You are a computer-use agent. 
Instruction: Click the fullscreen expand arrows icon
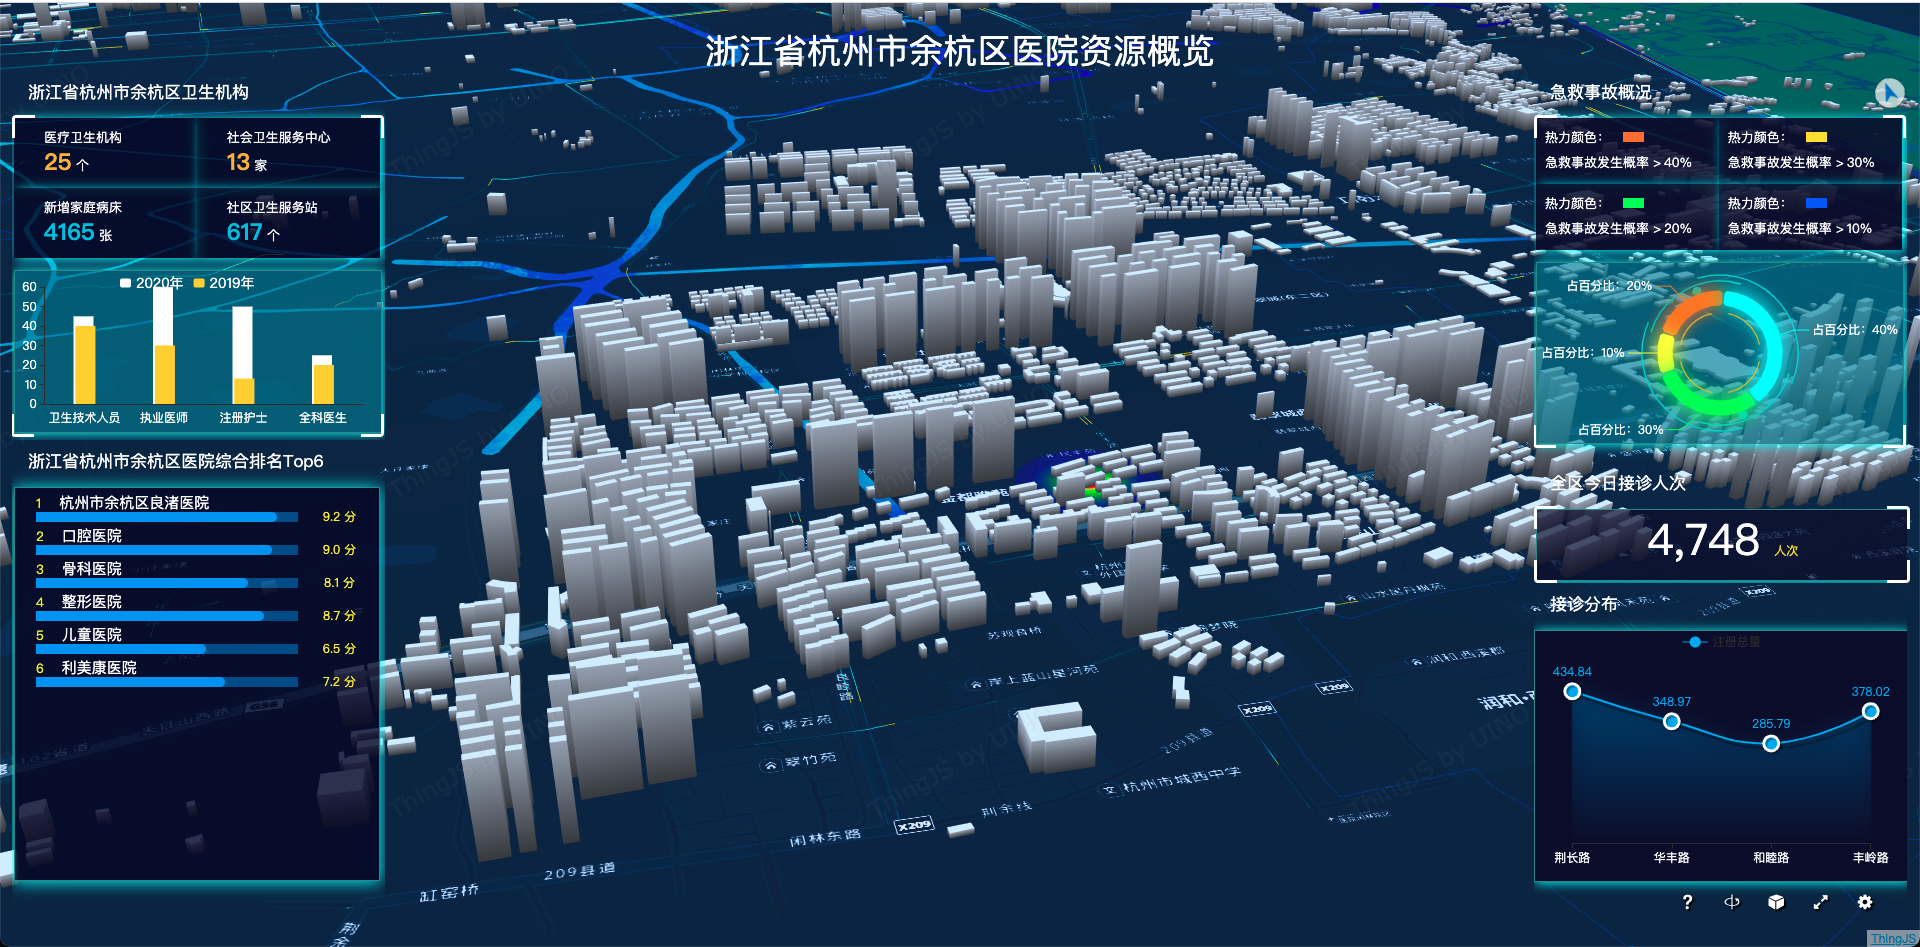tap(1823, 902)
